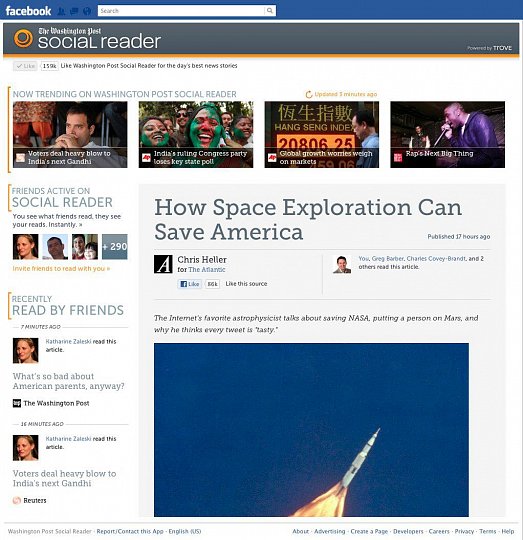Click the How Space Exploration headline
The height and width of the screenshot is (540, 523).
click(308, 219)
